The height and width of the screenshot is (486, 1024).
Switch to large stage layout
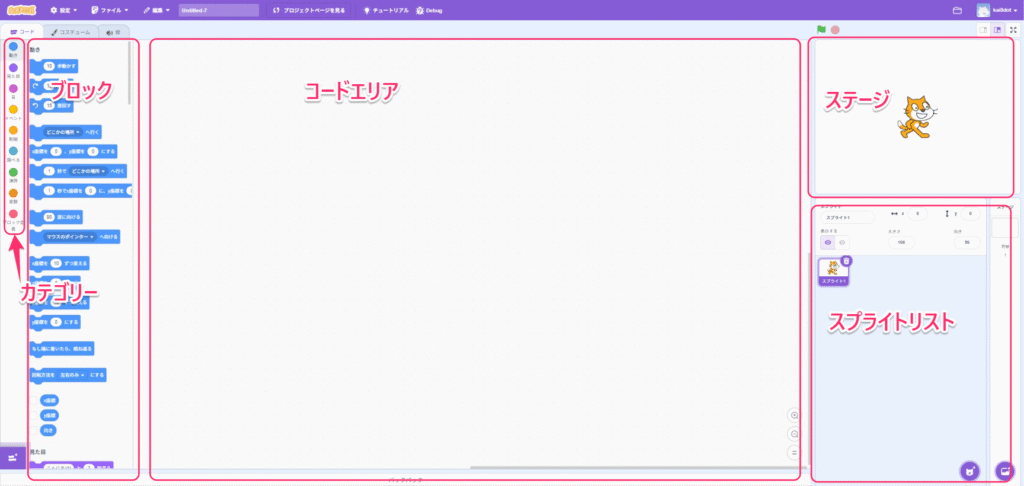[x=997, y=30]
